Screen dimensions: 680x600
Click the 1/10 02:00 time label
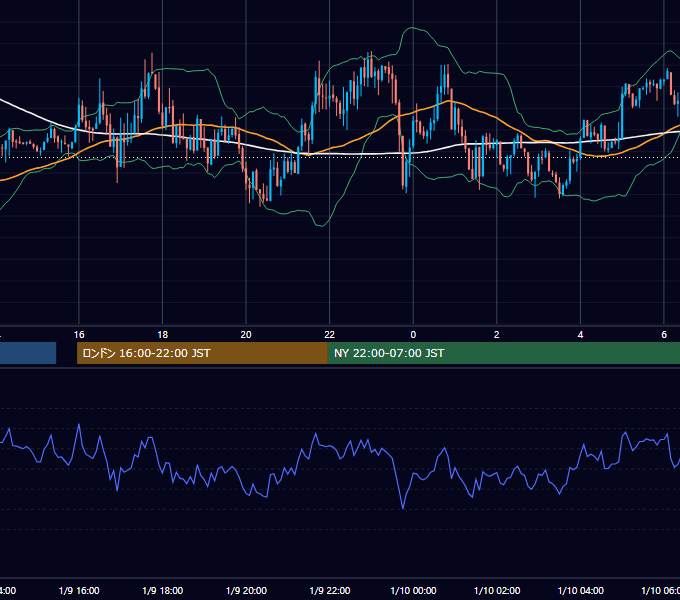(x=497, y=590)
